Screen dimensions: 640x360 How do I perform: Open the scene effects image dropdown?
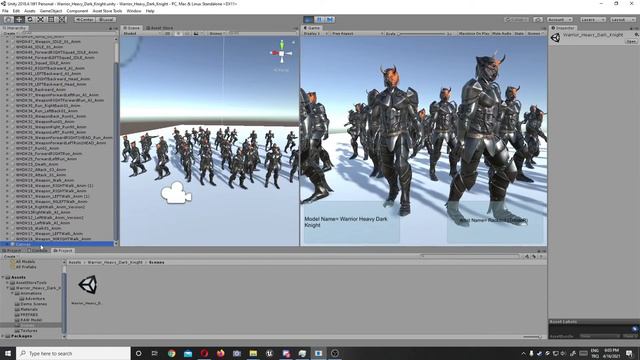(198, 33)
